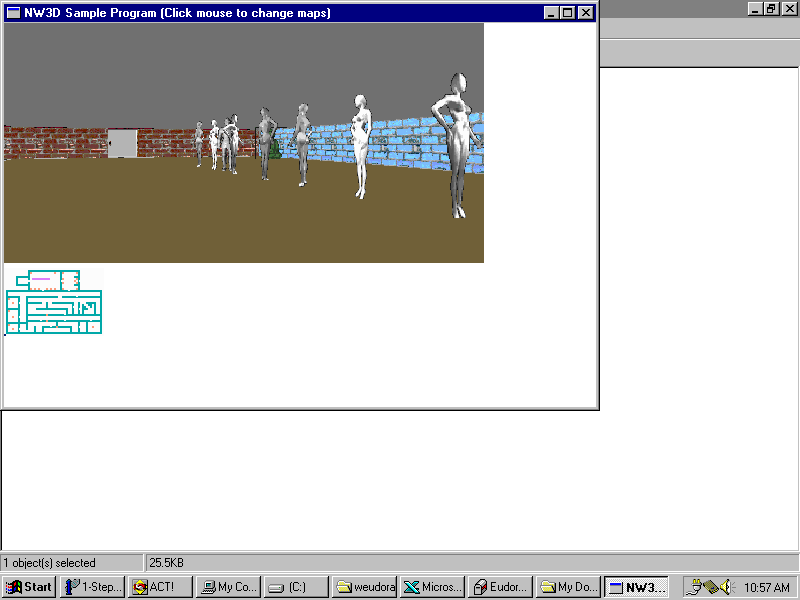Switch to the 1-Step taskbar button
The height and width of the screenshot is (600, 800).
tap(92, 587)
